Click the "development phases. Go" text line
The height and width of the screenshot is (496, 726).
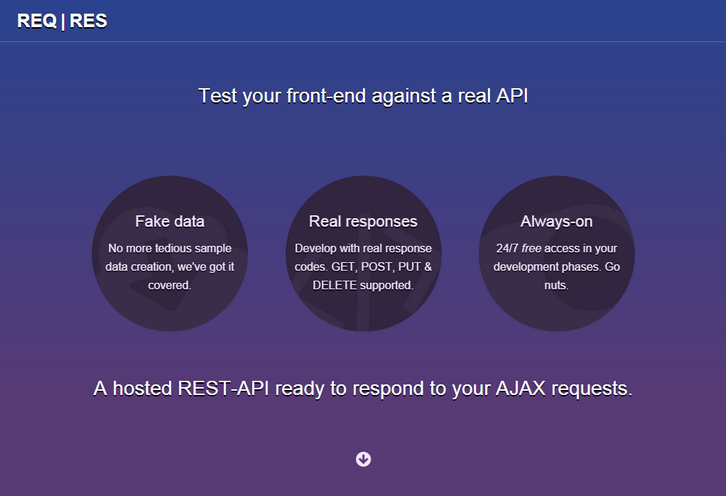pyautogui.click(x=556, y=266)
